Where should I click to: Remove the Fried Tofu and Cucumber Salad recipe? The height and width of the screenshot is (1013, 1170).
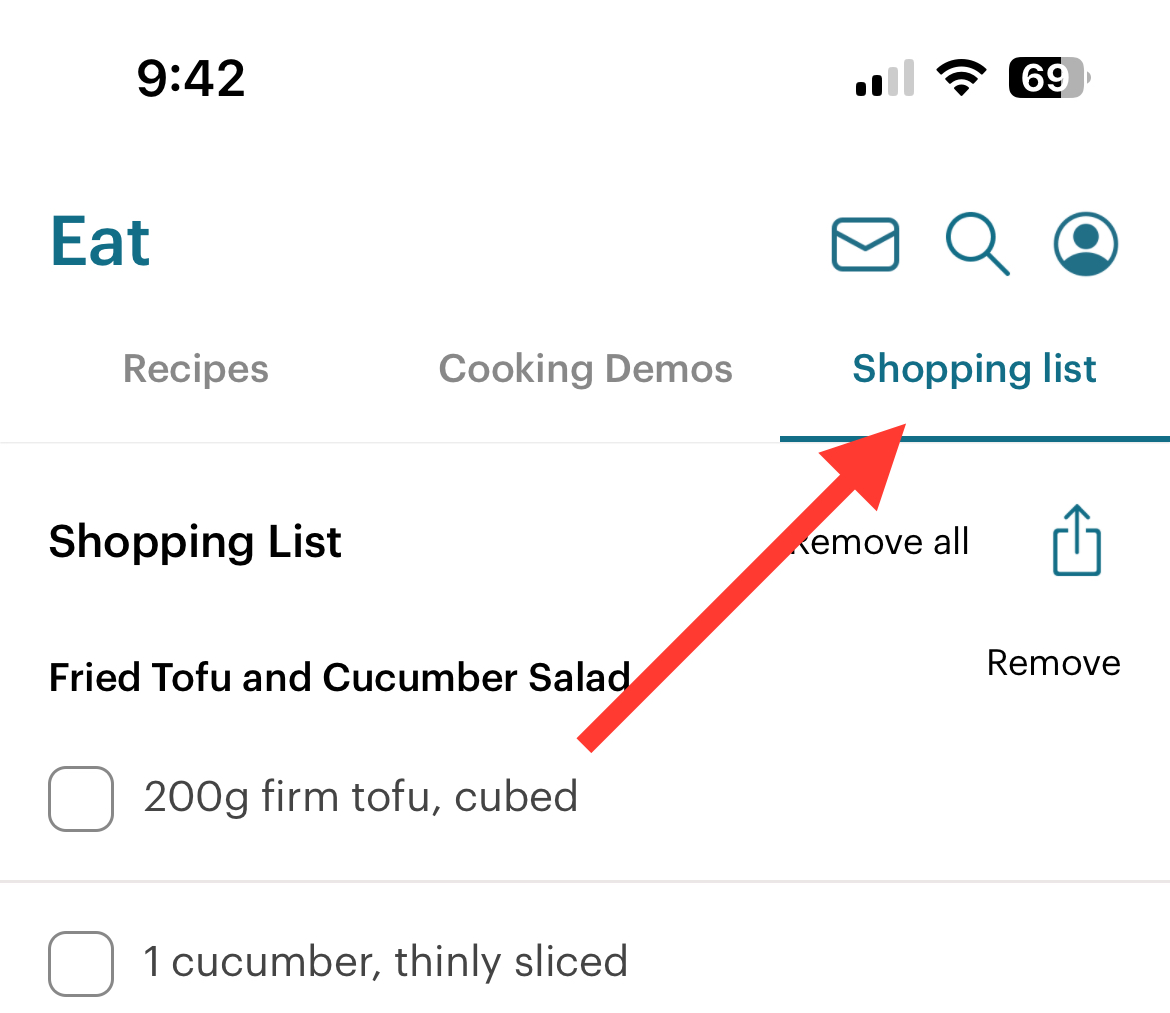pos(1054,662)
